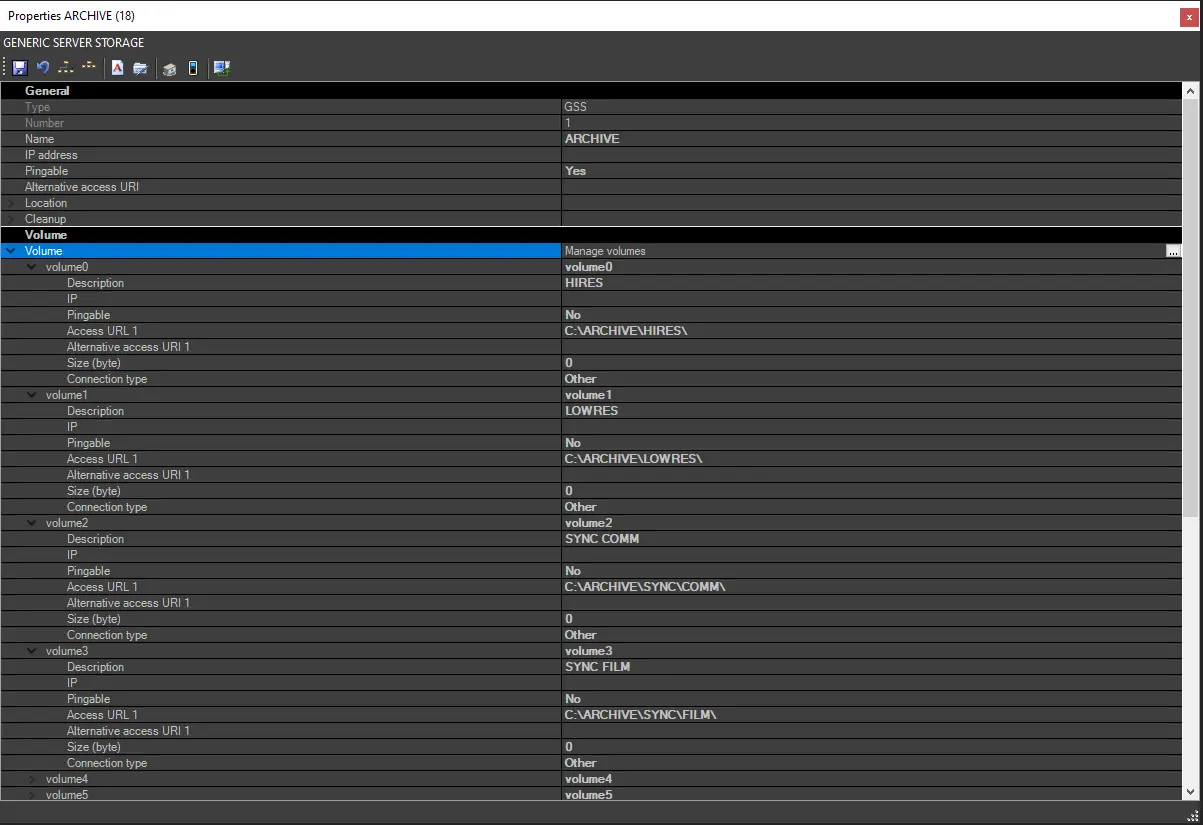Click the vertical scrollbar down arrow

point(1190,792)
